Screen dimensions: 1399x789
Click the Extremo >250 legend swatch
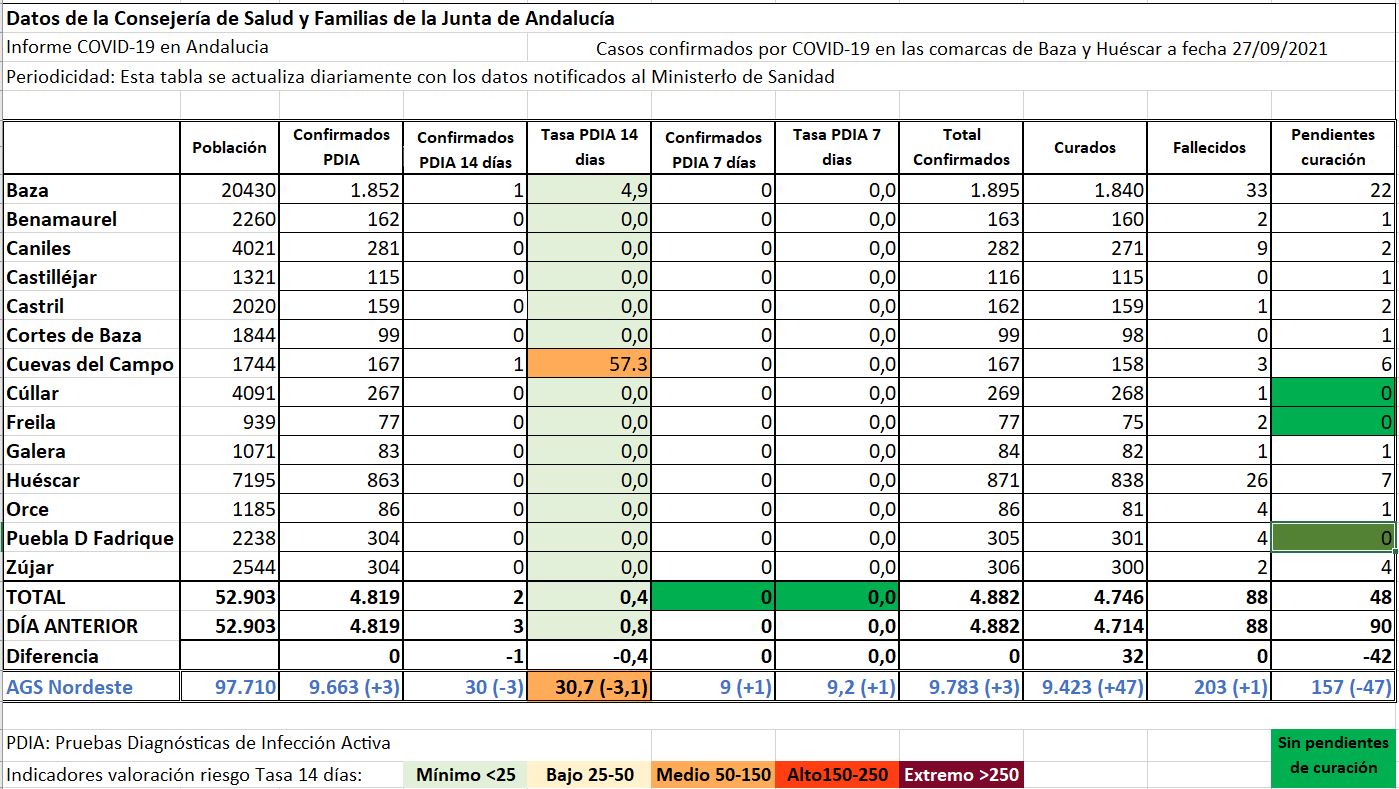tap(961, 775)
